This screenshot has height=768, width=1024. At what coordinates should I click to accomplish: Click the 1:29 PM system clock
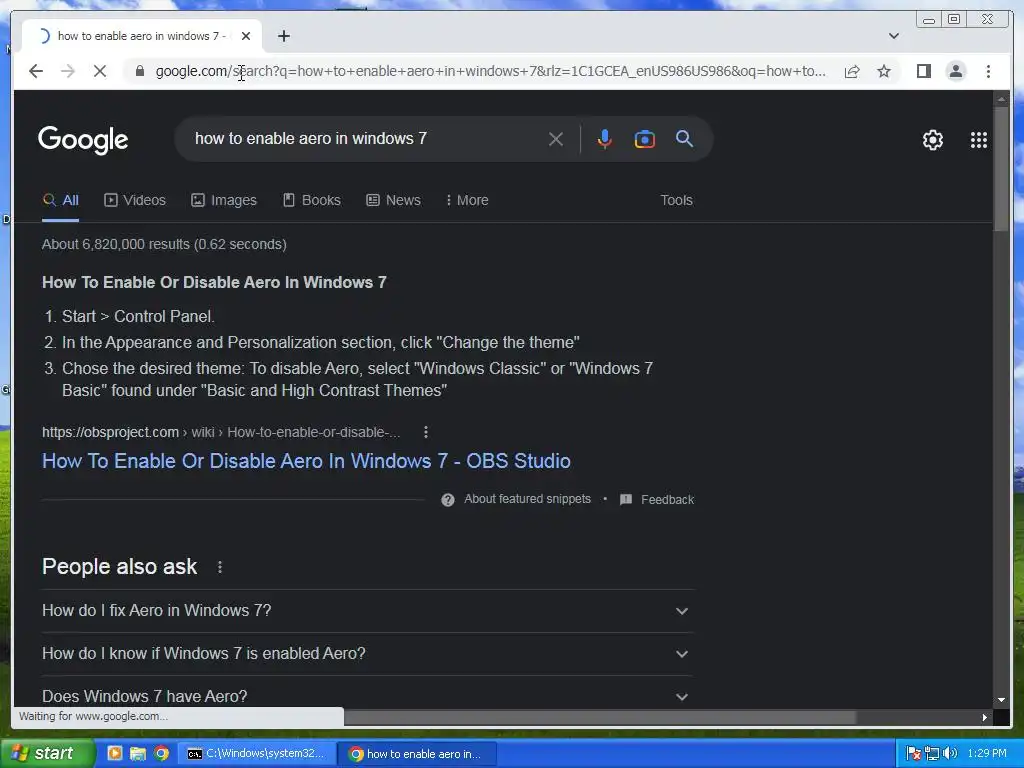point(987,754)
